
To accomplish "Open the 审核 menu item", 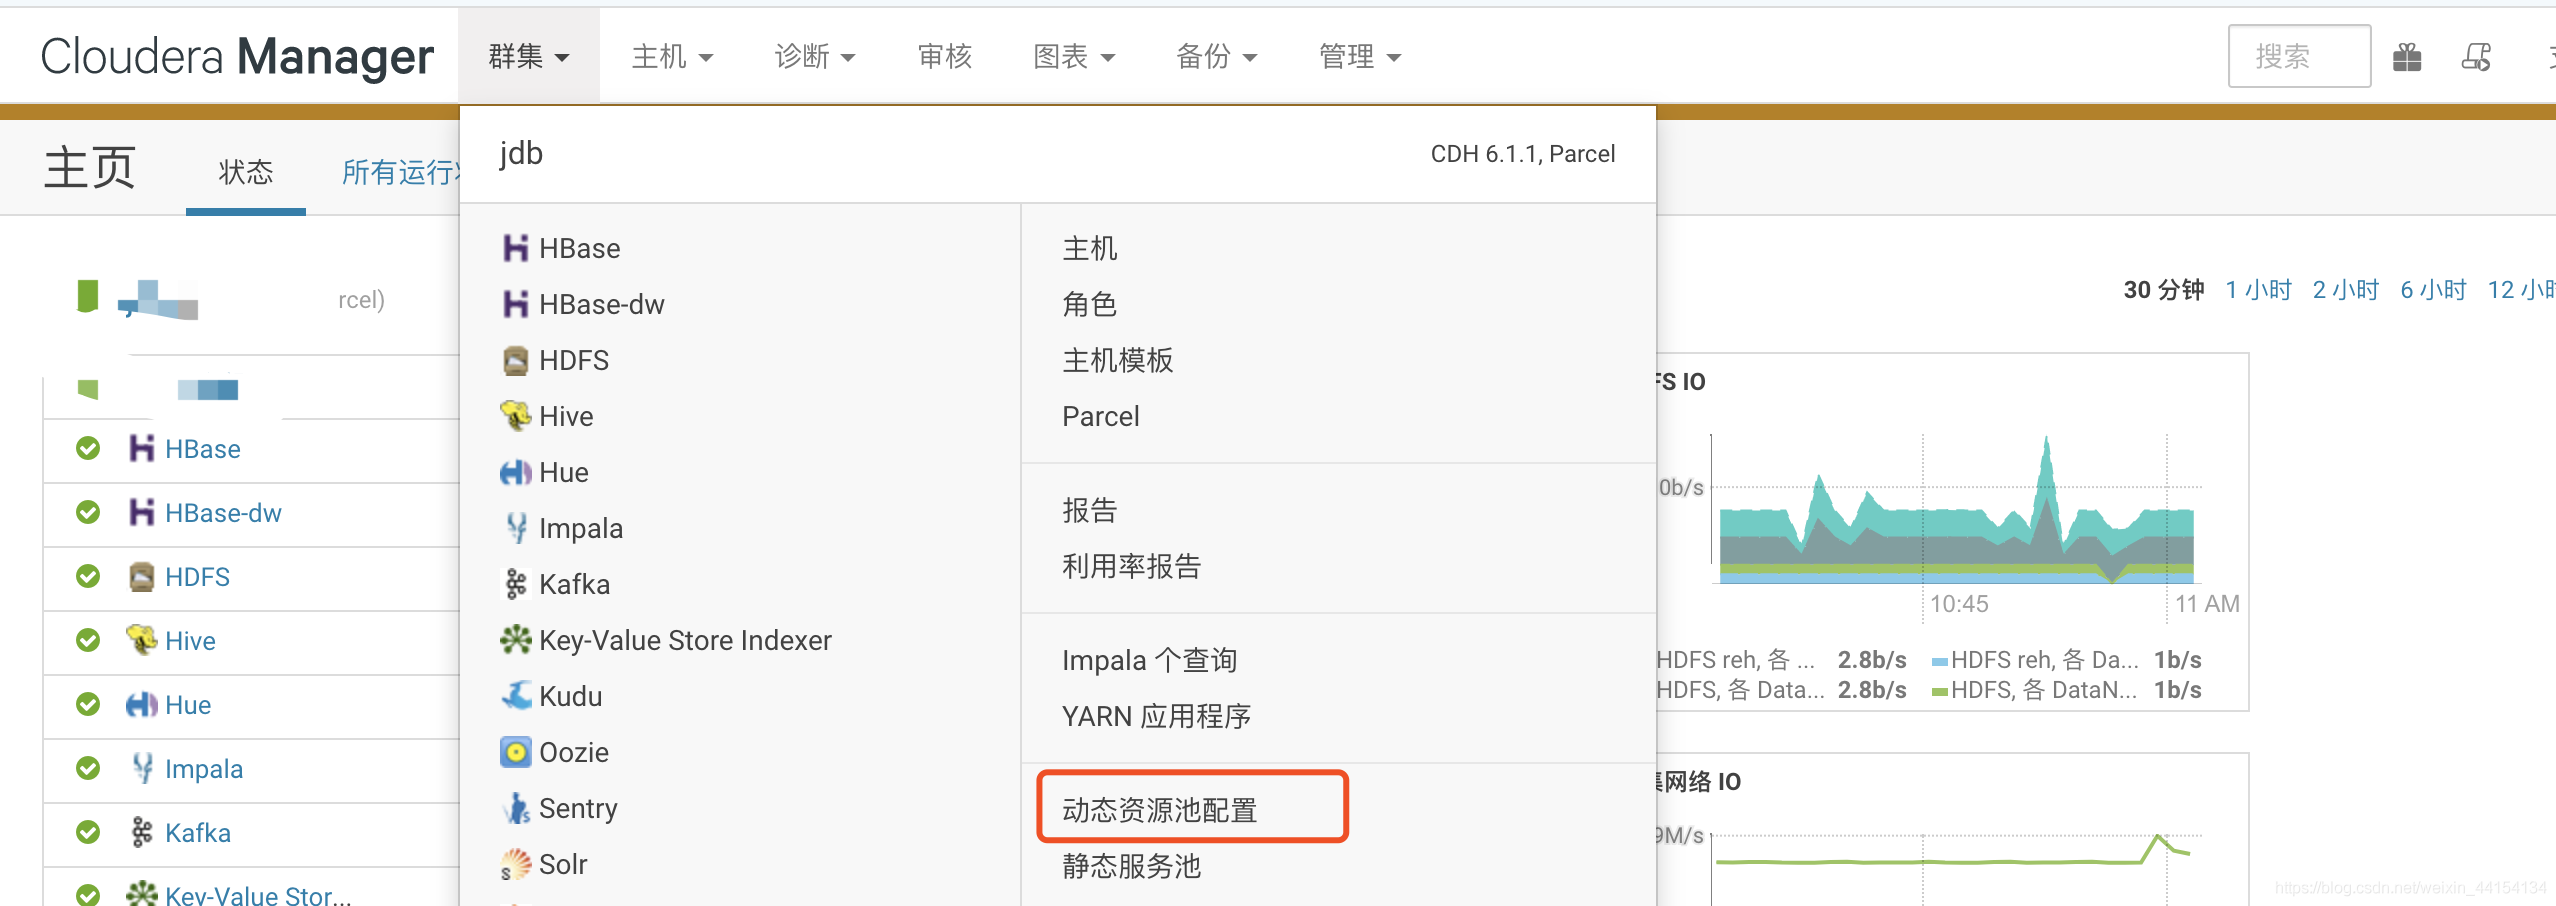I will pyautogui.click(x=945, y=56).
